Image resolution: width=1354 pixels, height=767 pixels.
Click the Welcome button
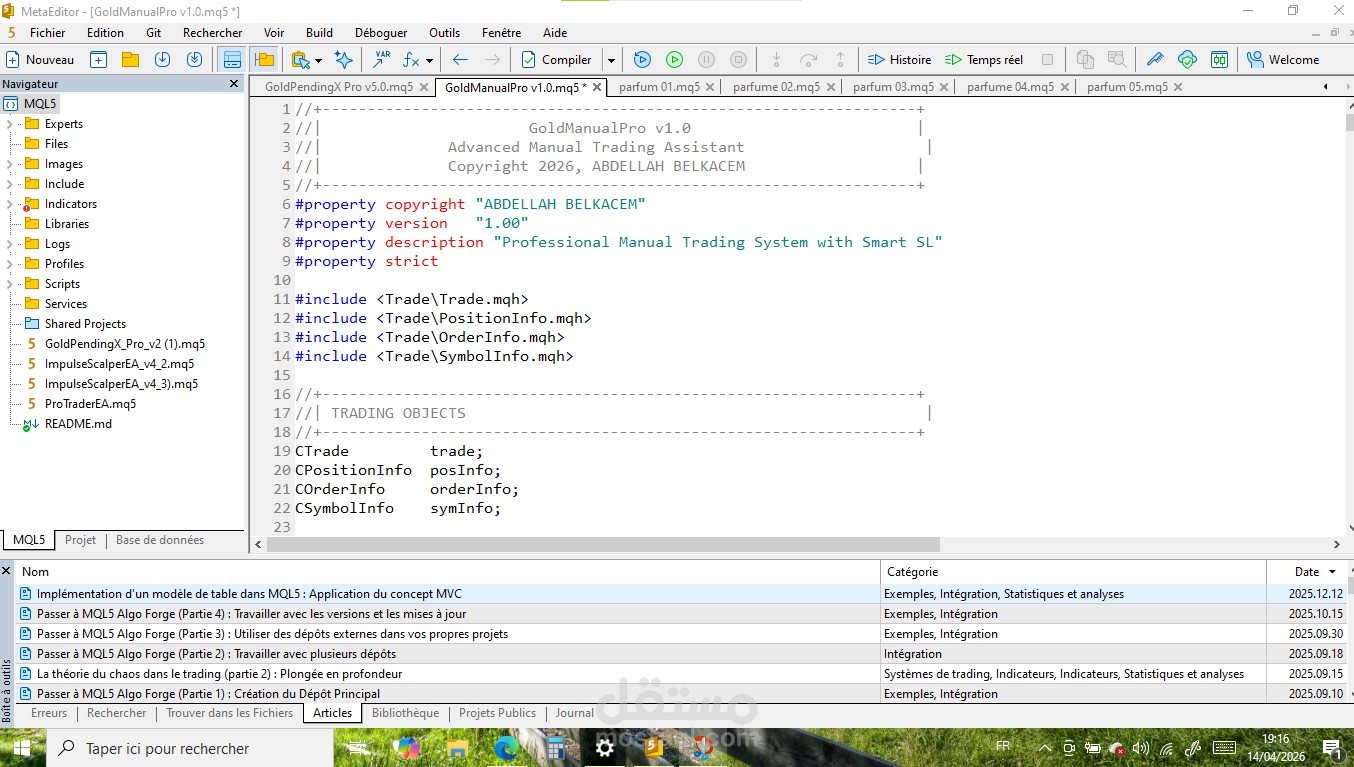1284,60
